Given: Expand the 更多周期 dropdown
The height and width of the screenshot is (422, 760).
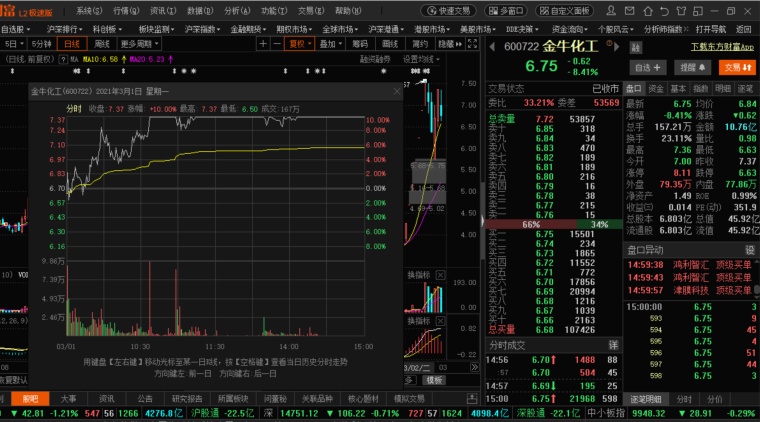Looking at the screenshot, I should pyautogui.click(x=139, y=44).
